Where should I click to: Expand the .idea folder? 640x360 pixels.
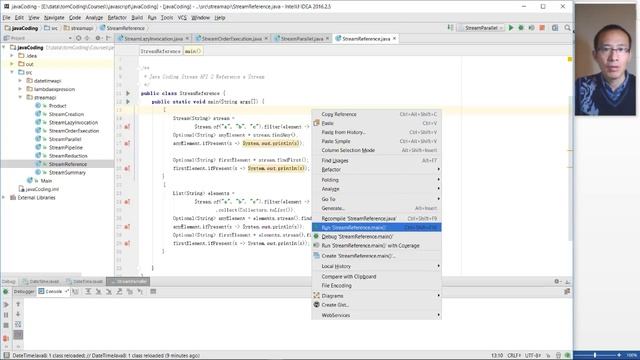pos(12,56)
